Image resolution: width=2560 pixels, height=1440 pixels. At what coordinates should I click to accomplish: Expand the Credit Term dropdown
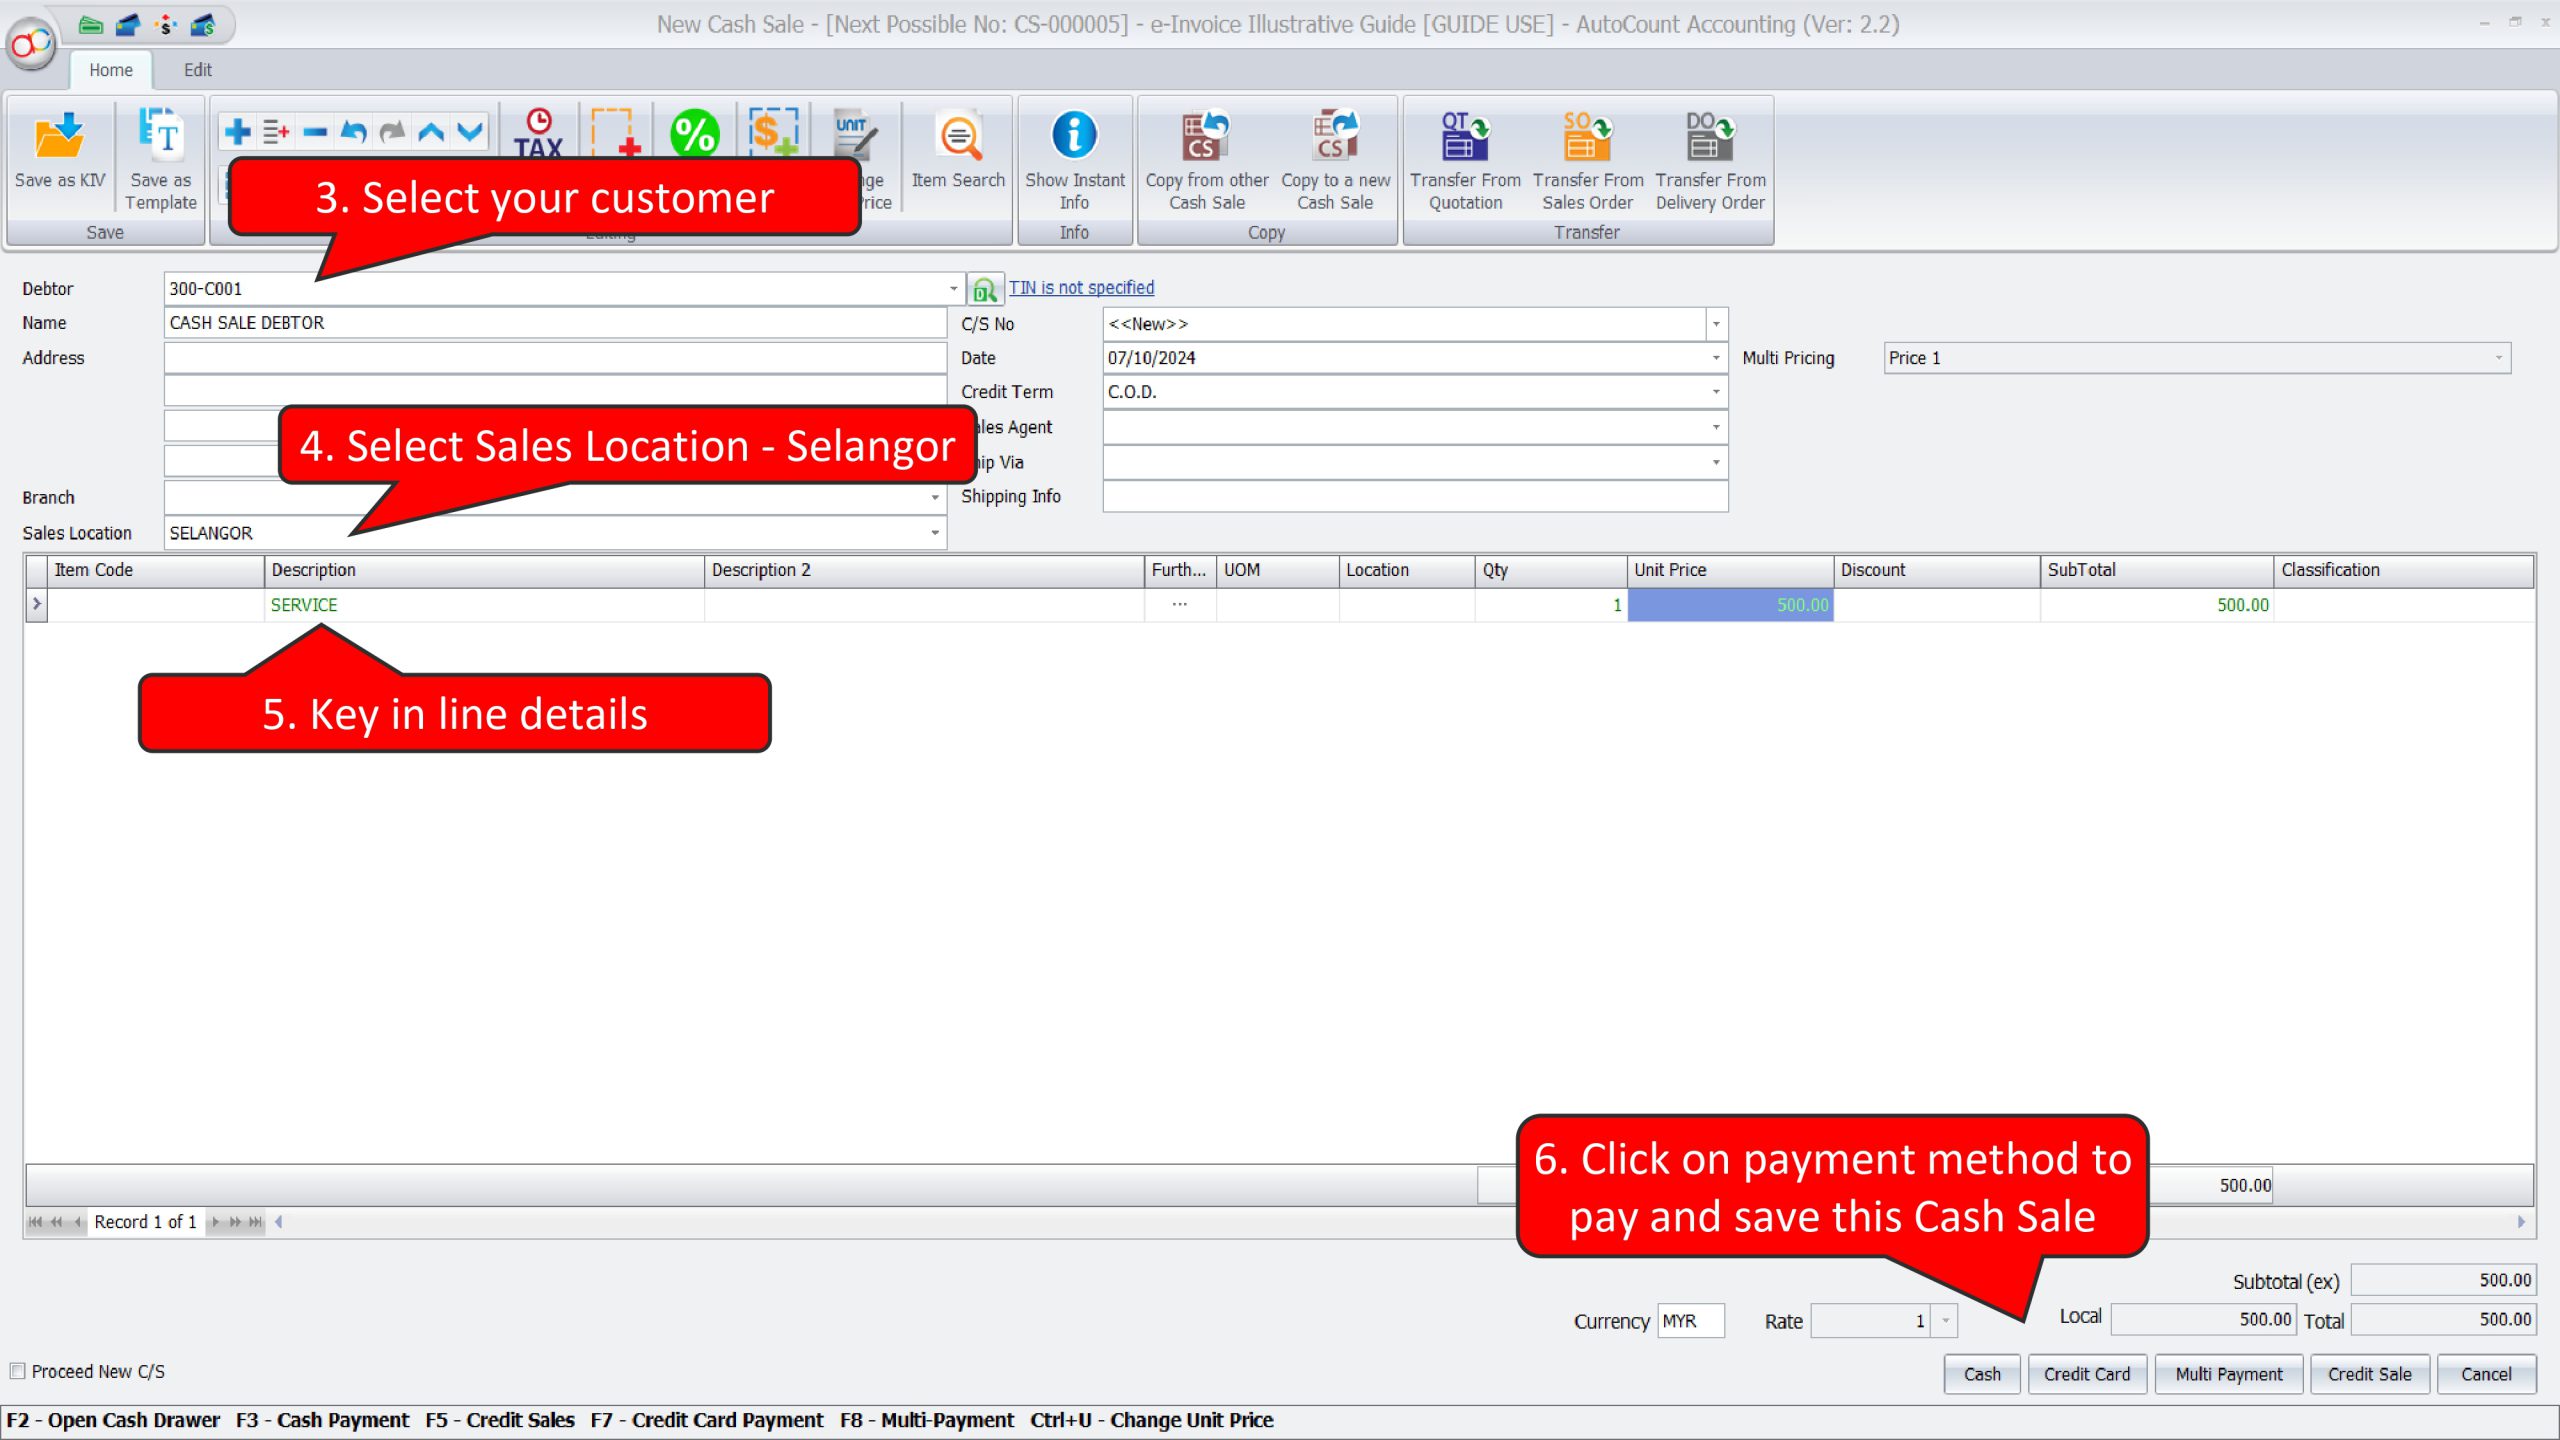pos(1716,392)
